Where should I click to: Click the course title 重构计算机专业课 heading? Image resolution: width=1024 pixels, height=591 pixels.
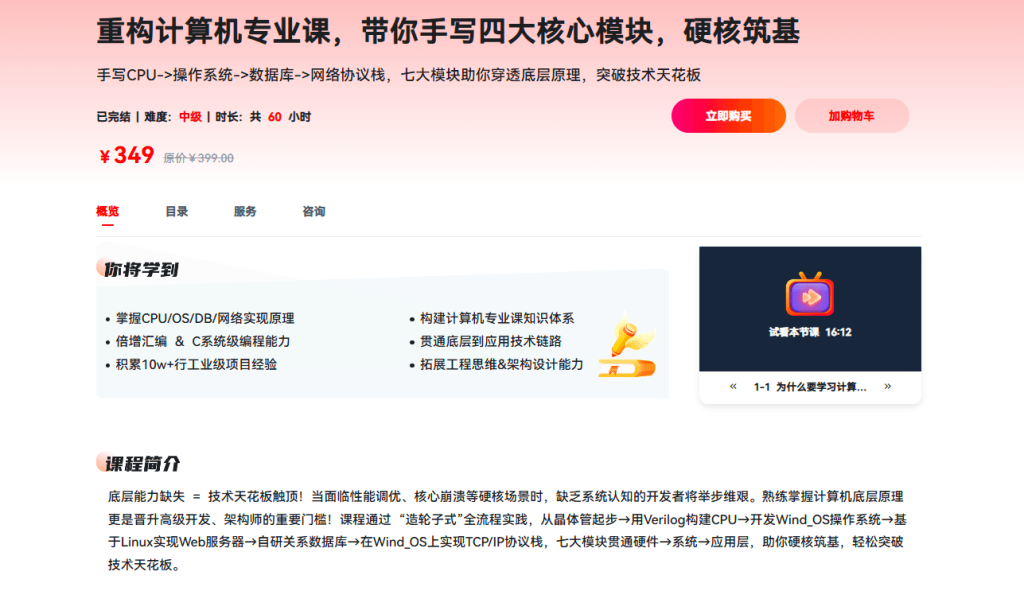(x=448, y=32)
